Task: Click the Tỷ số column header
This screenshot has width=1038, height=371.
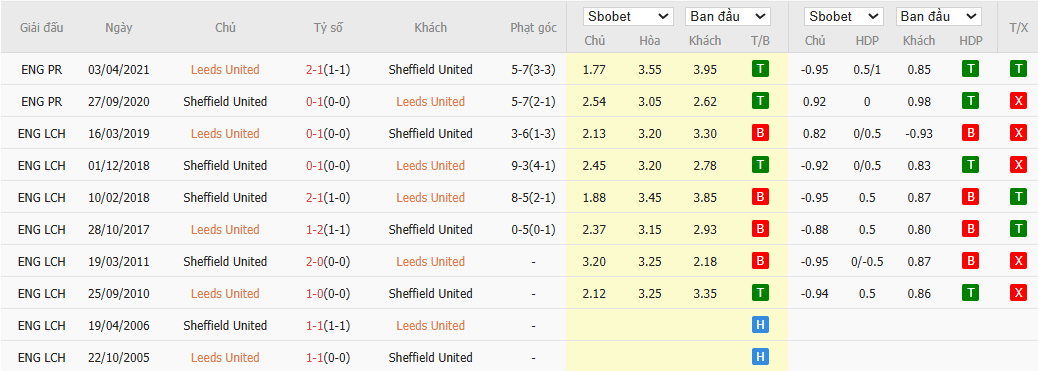Action: 328,28
